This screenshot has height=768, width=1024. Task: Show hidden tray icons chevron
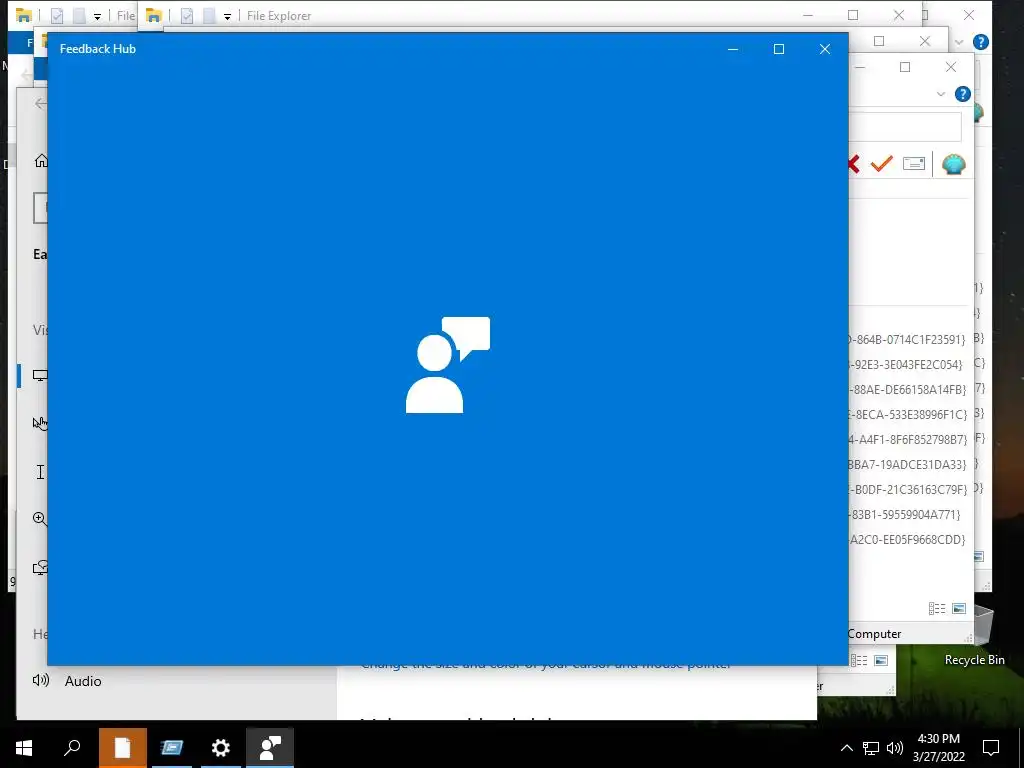click(x=846, y=748)
